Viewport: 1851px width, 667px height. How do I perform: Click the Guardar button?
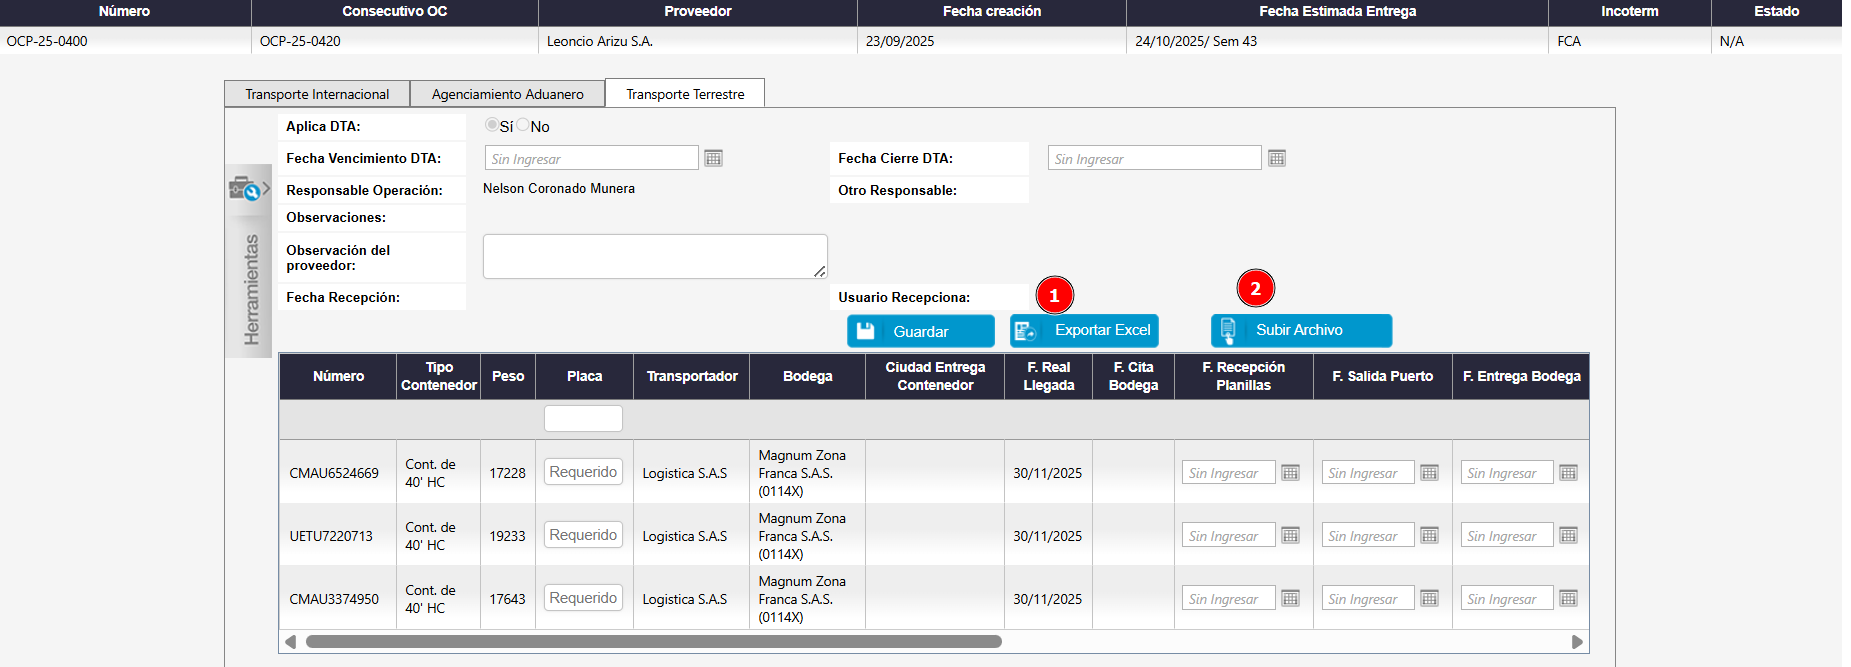click(x=920, y=331)
